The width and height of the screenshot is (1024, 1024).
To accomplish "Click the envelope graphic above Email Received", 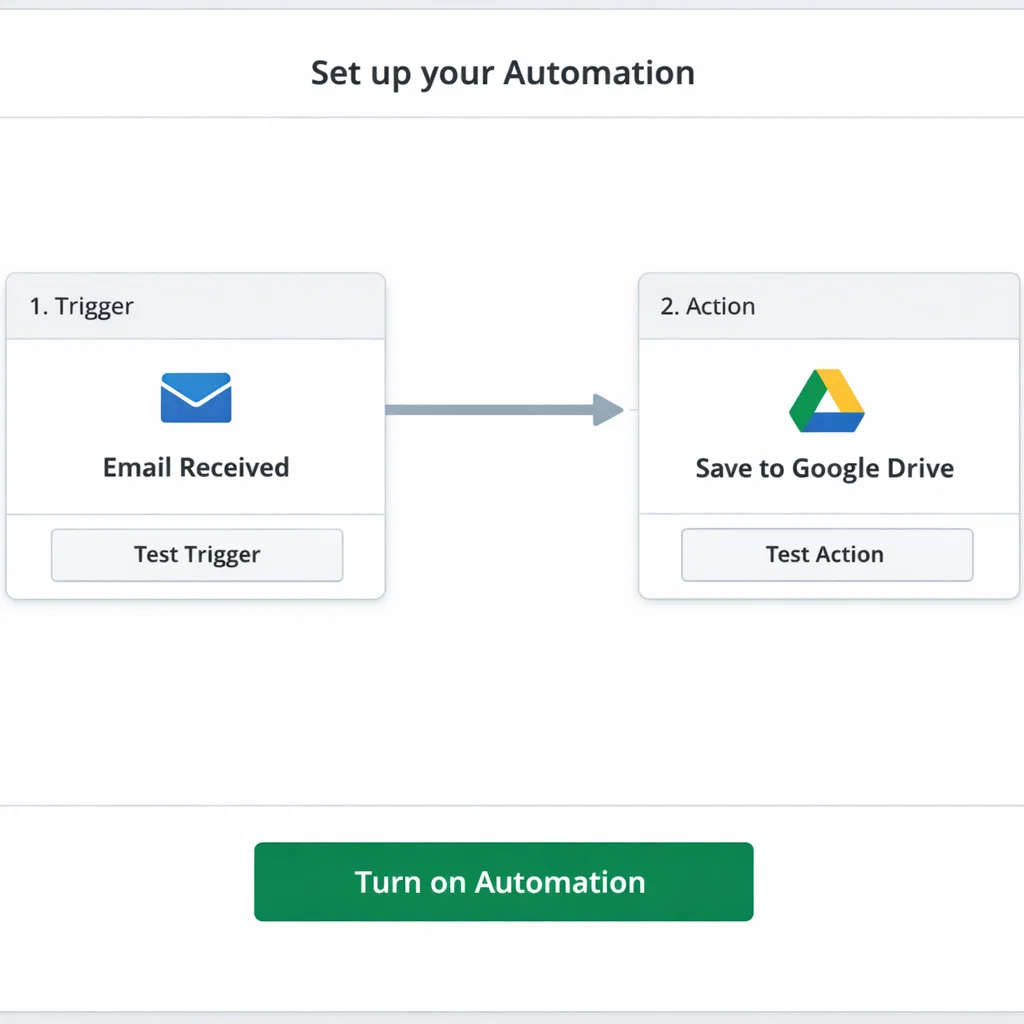I will tap(196, 397).
